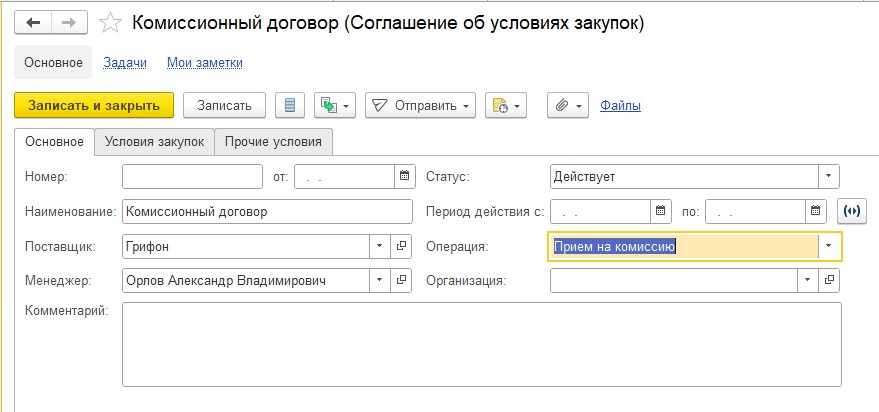The height and width of the screenshot is (412, 879).
Task: Add the document to favorites with the star
Action: (112, 22)
